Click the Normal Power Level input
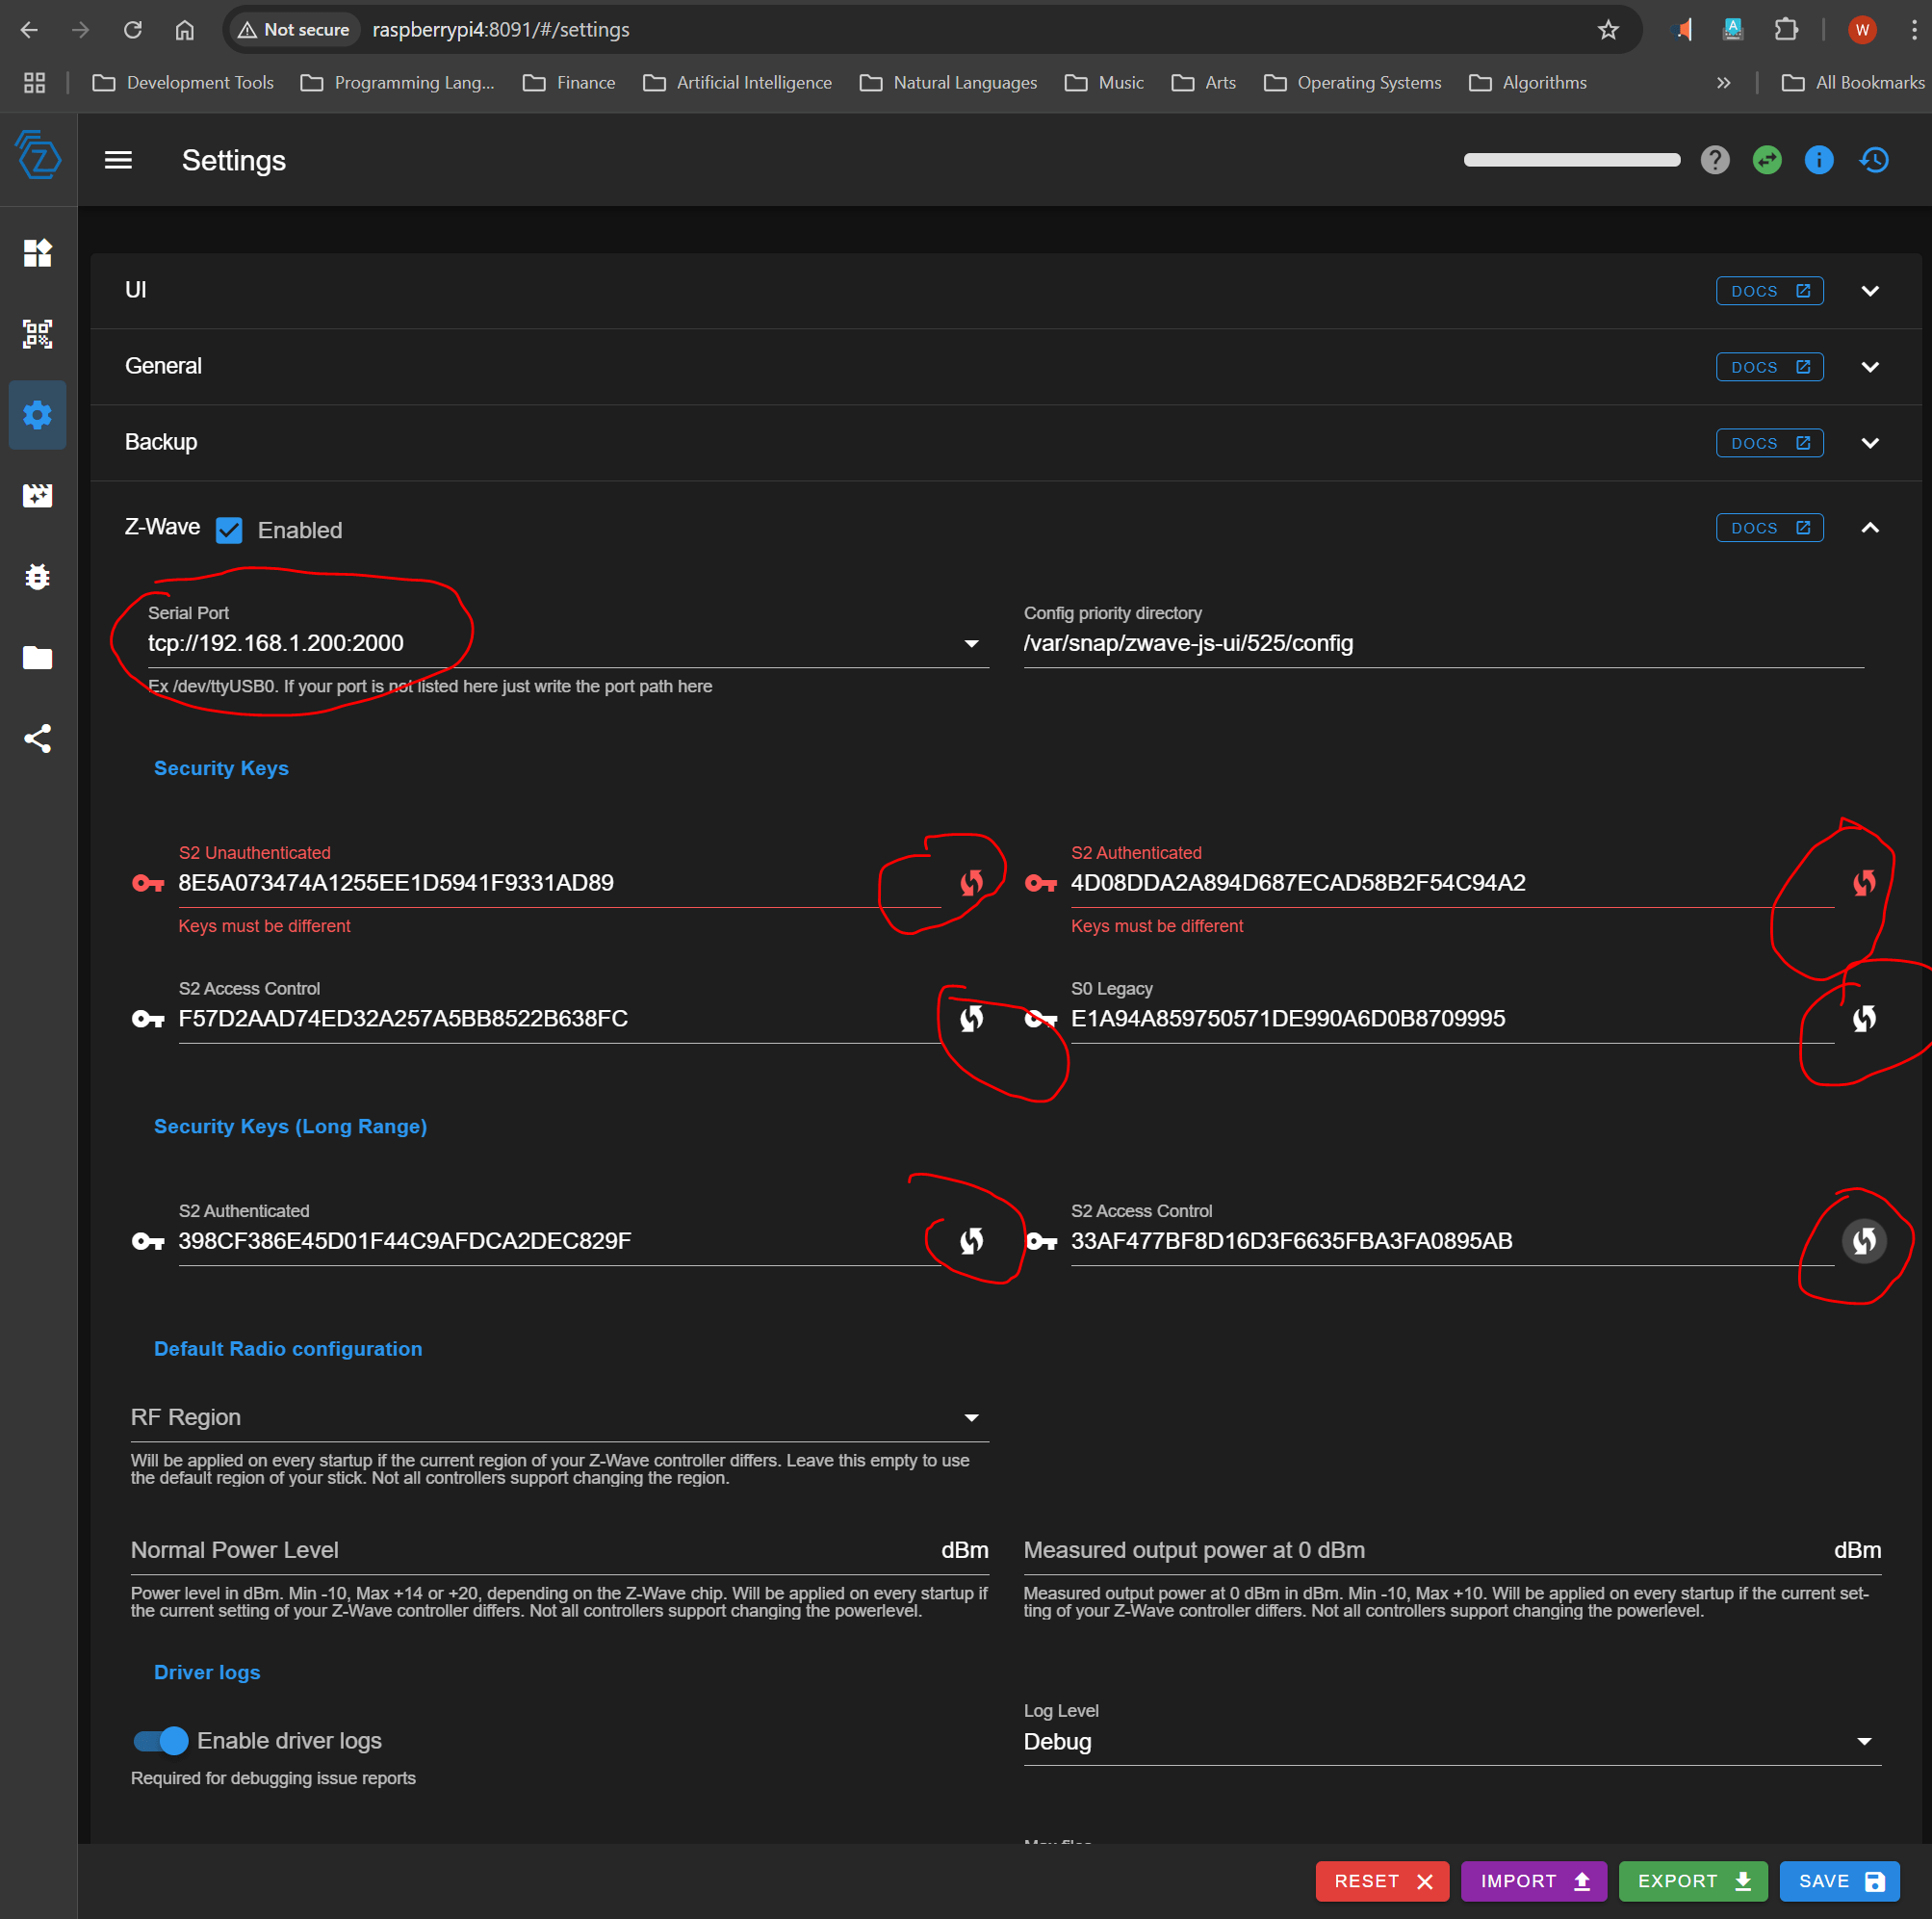The height and width of the screenshot is (1919, 1932). 559,1550
